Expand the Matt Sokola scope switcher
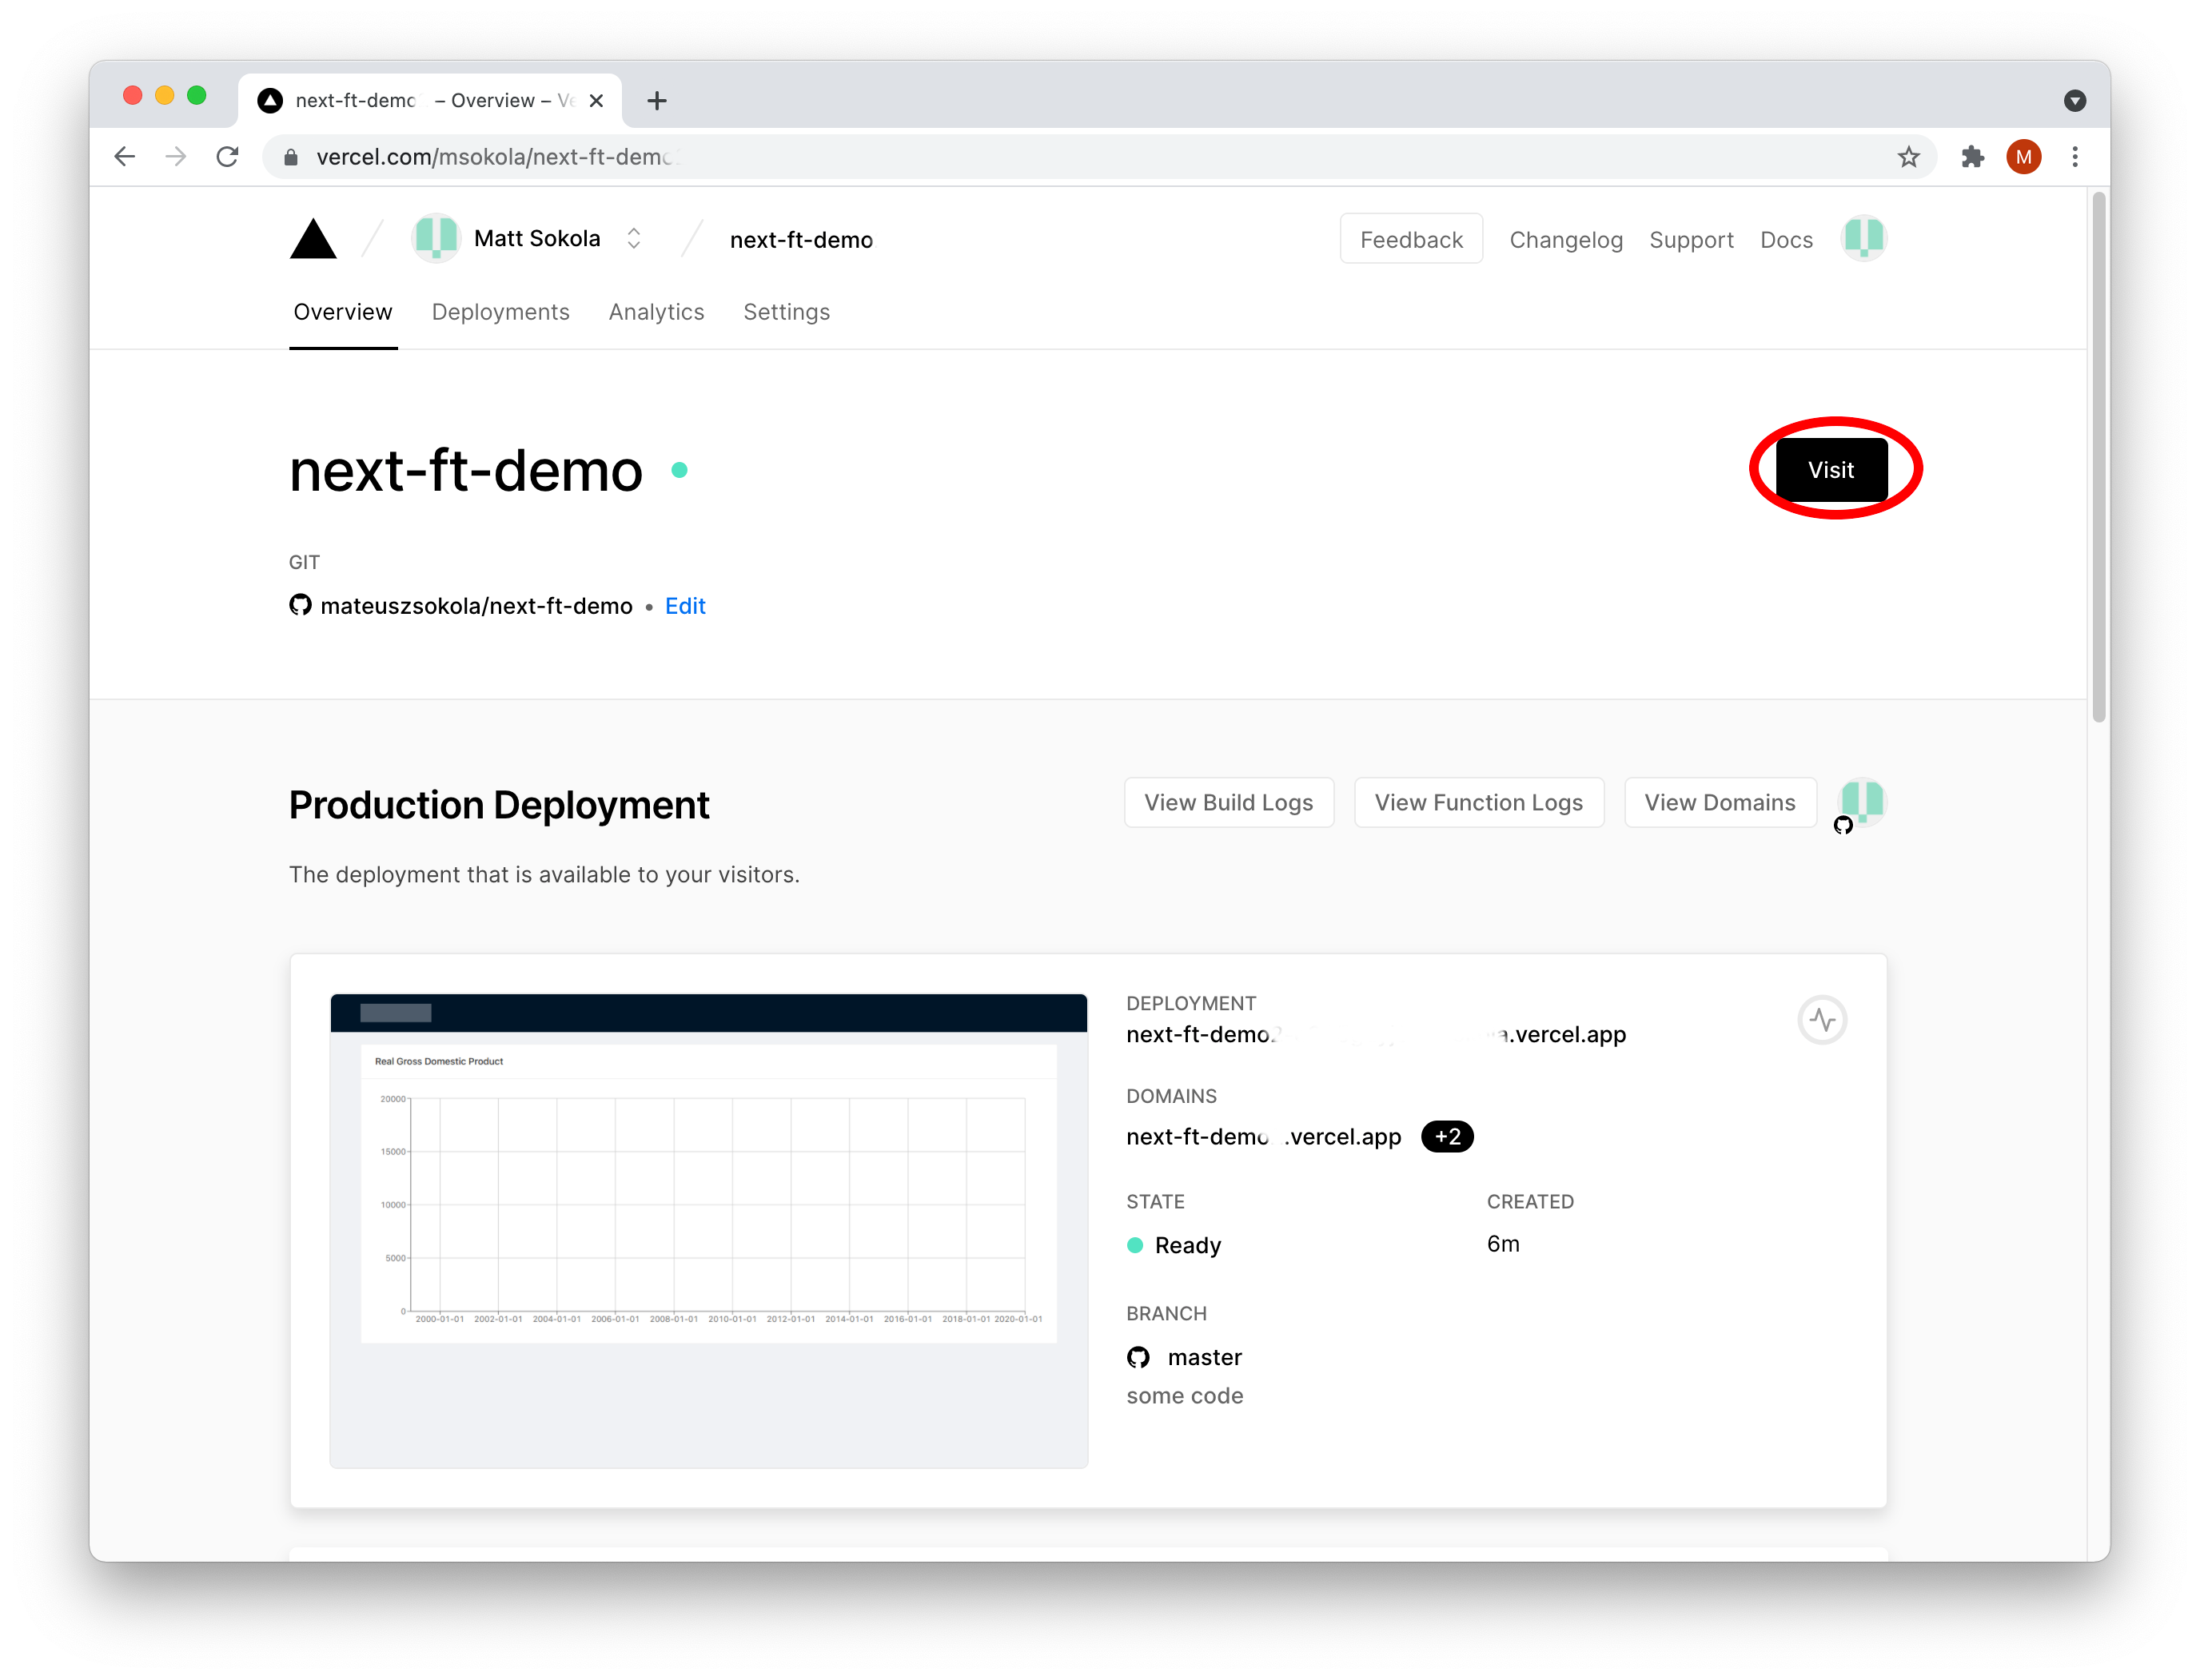 (634, 238)
